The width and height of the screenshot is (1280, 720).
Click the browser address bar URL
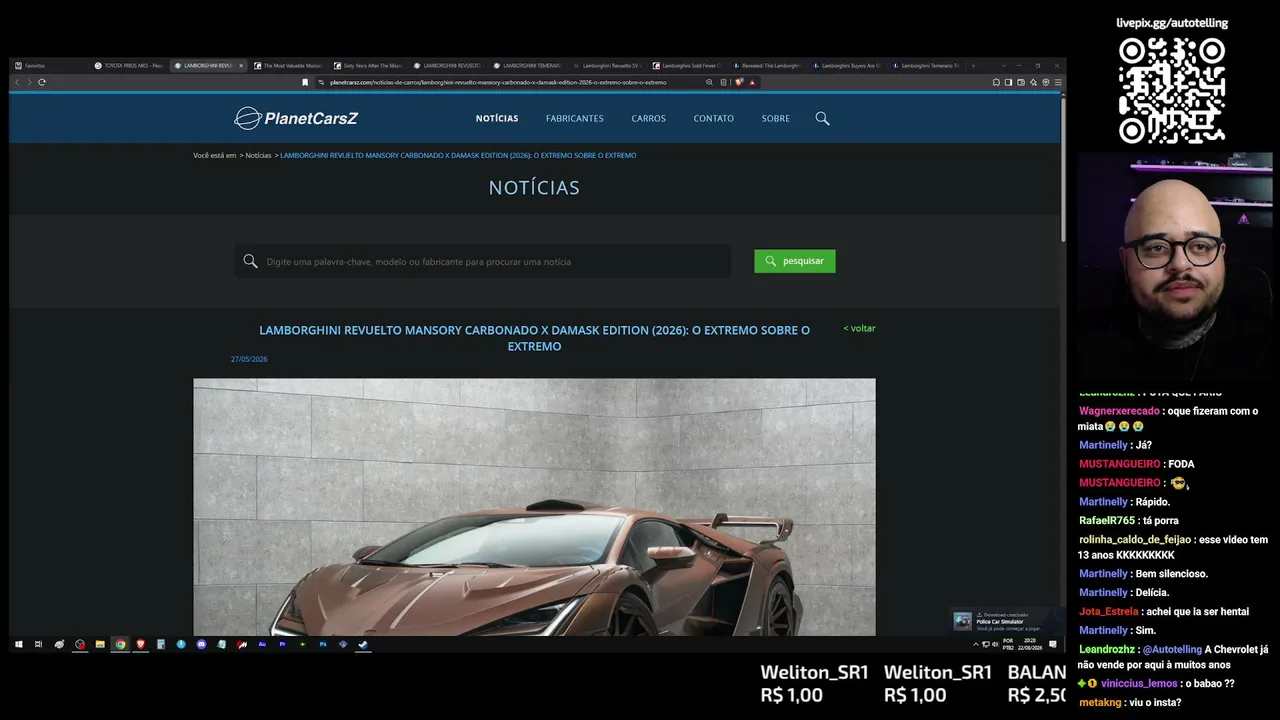click(498, 82)
